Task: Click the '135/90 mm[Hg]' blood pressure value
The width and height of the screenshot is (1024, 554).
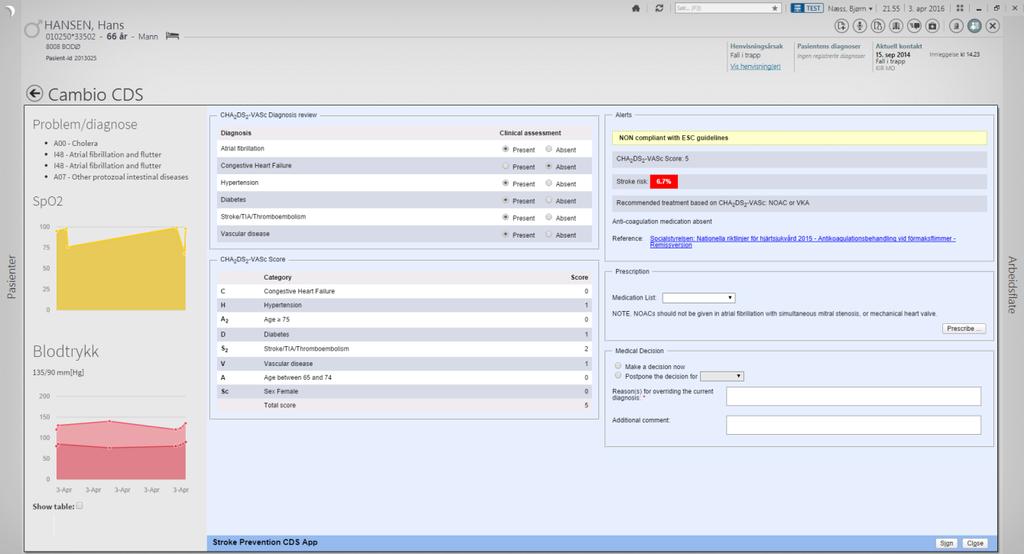Action: 58,372
